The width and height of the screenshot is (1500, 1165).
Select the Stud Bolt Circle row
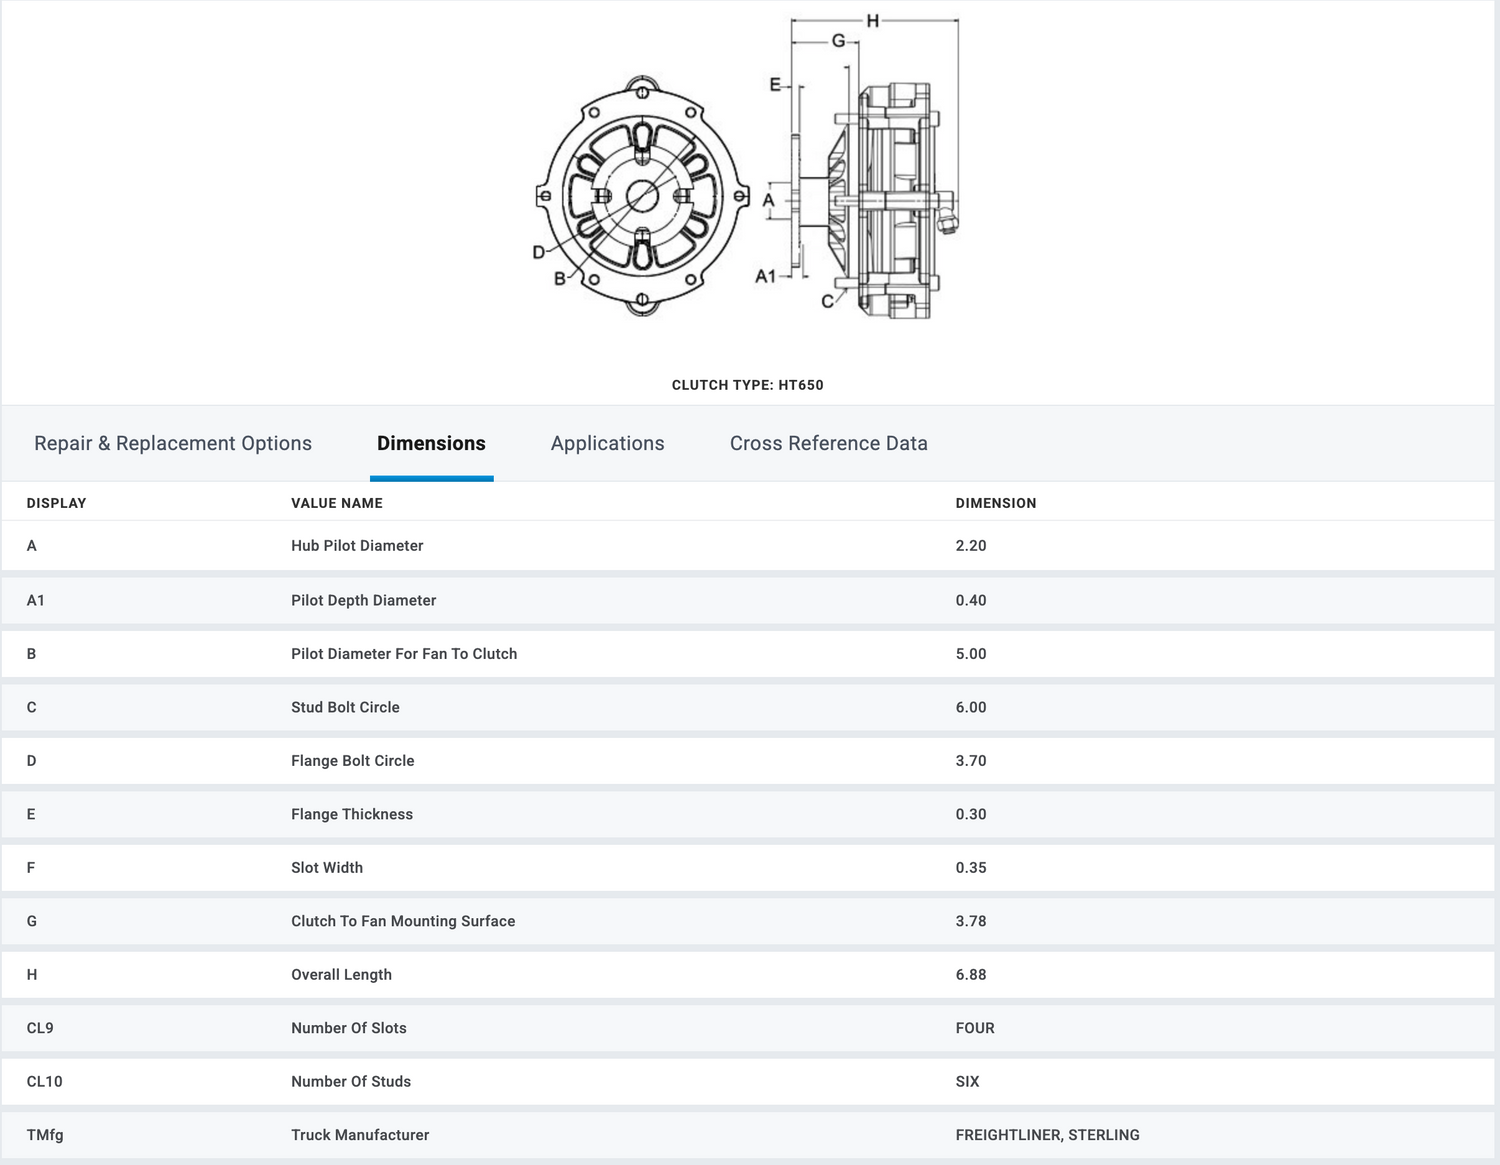345,707
